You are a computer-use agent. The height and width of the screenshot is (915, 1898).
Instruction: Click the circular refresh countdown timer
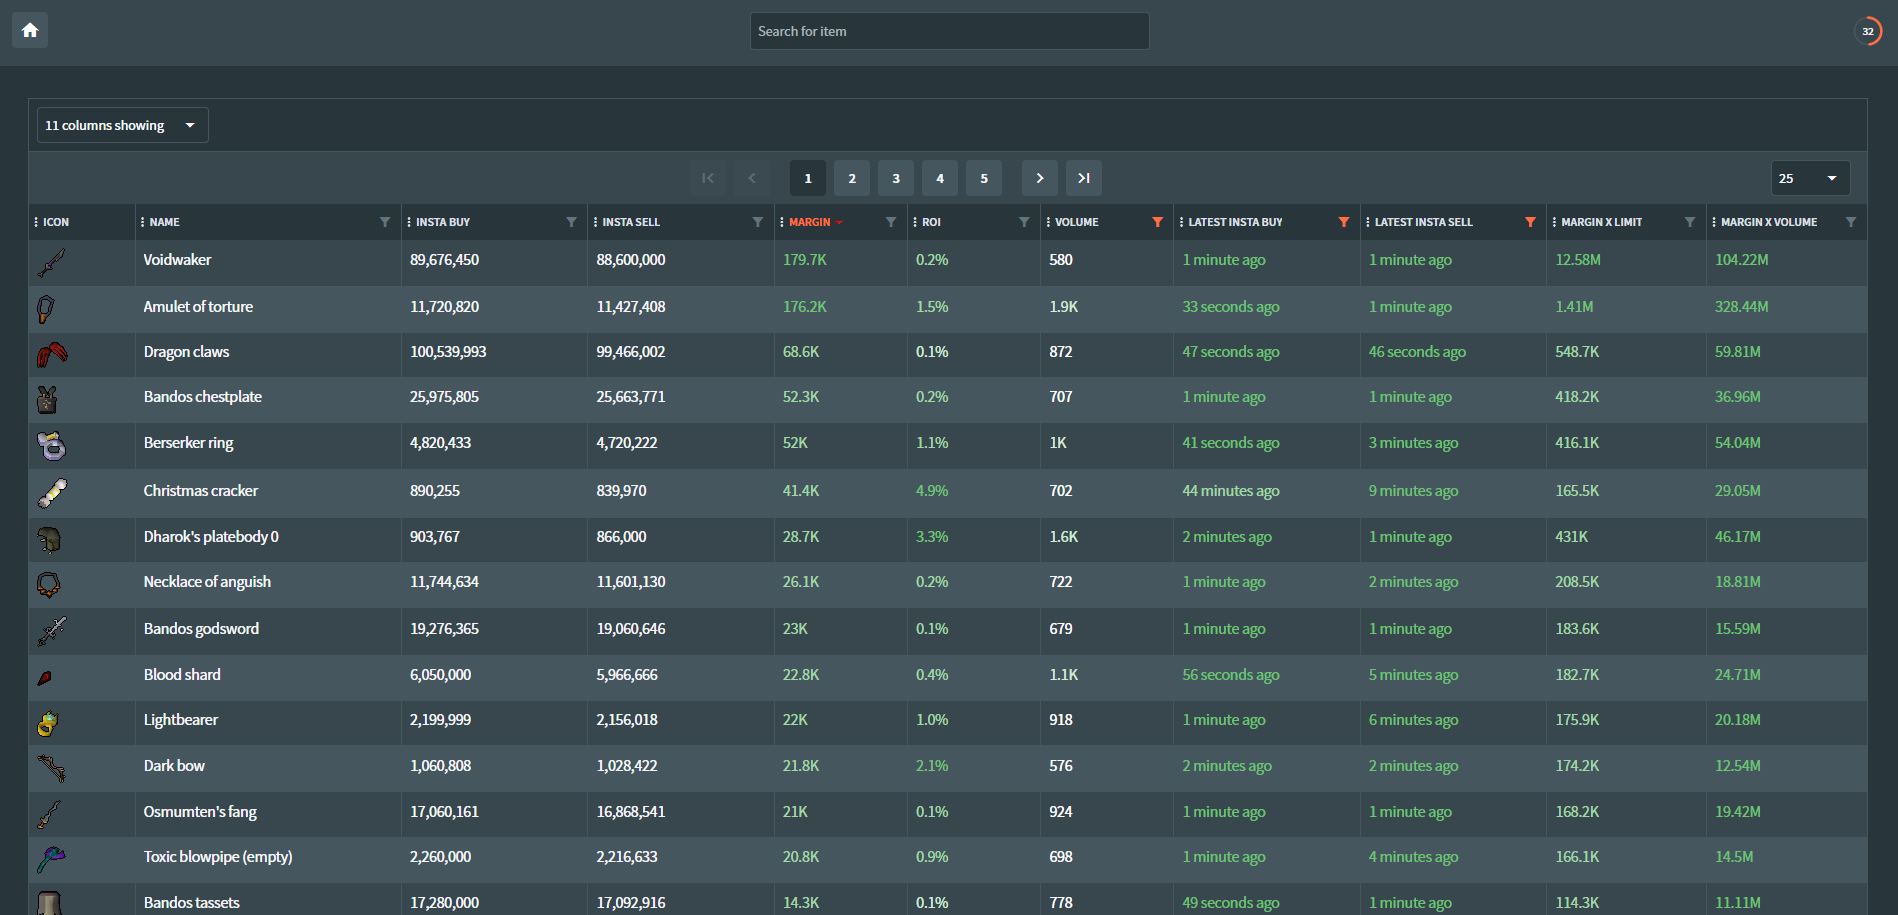[x=1867, y=31]
